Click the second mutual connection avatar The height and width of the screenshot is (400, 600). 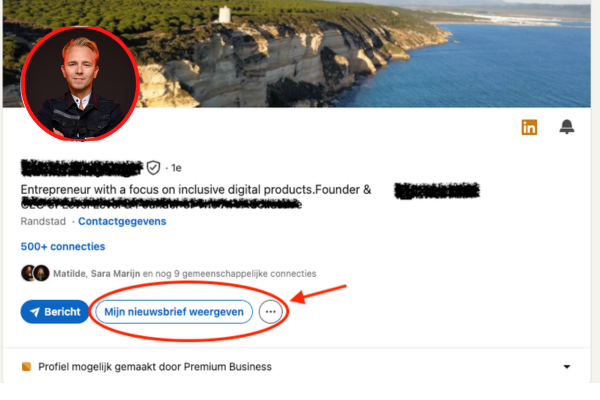point(41,273)
